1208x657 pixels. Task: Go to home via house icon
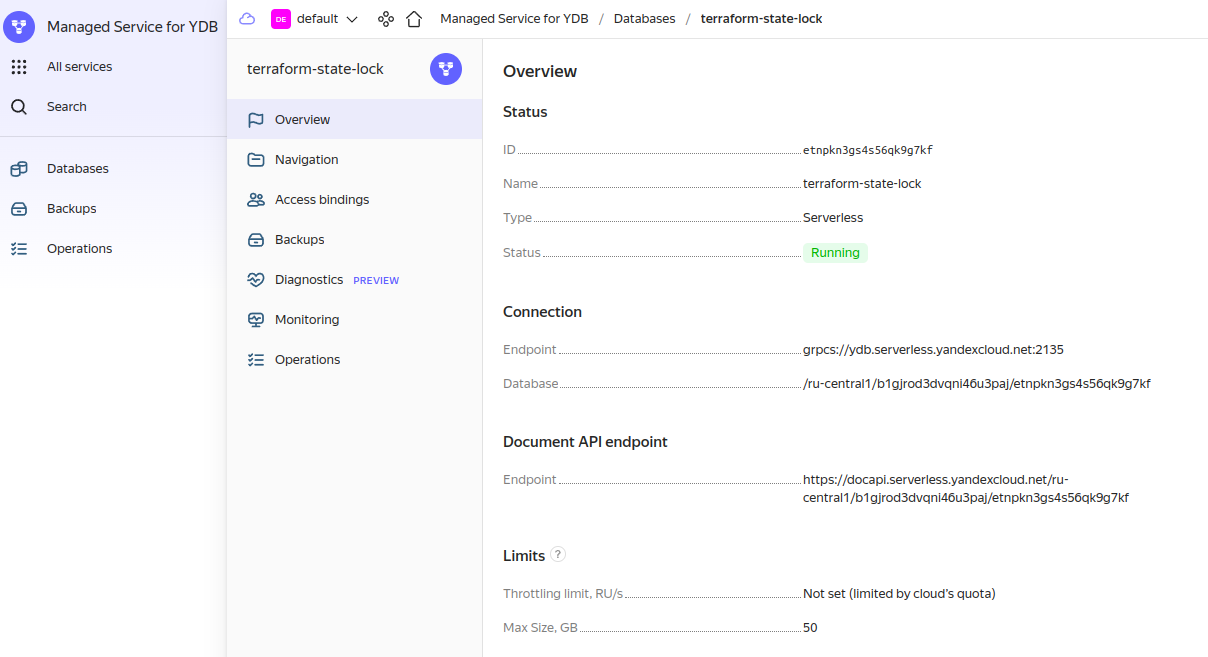(414, 19)
